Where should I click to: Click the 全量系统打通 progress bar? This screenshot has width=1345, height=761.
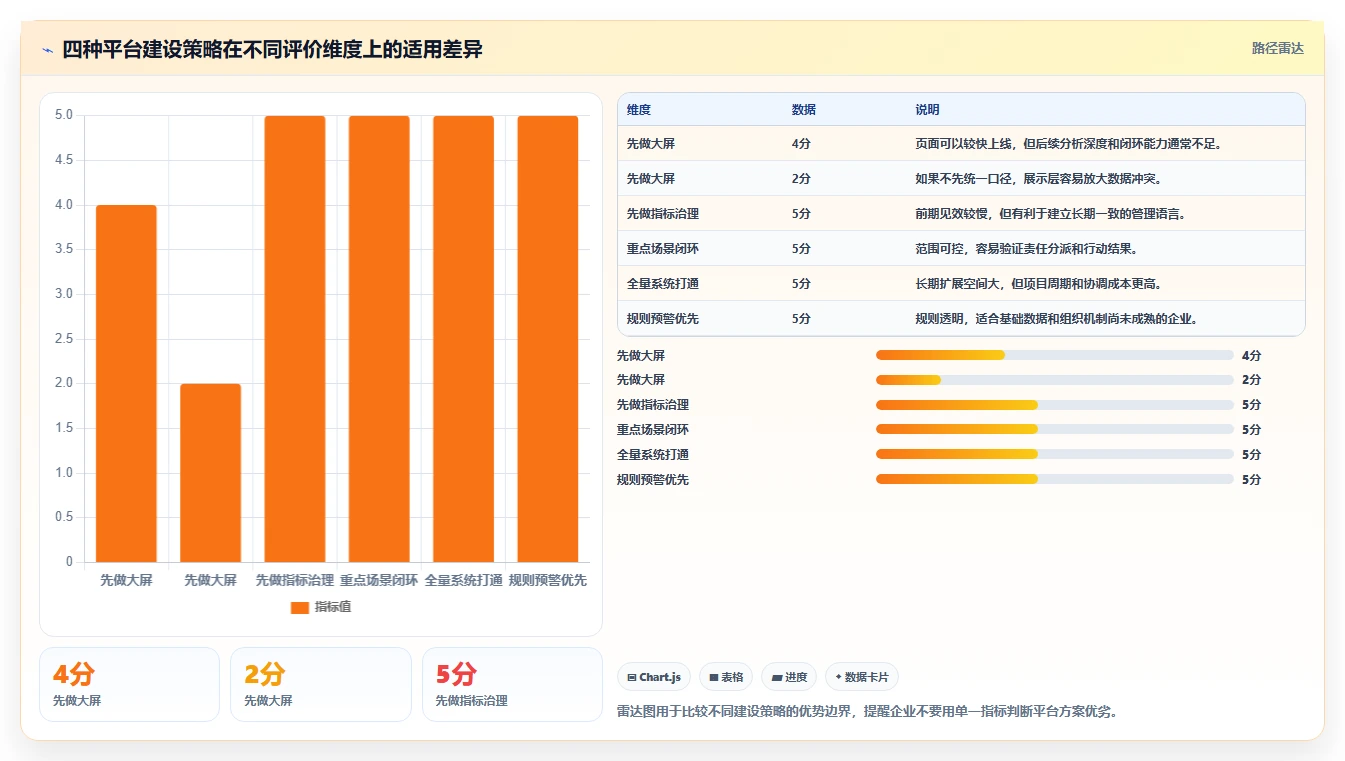[1054, 454]
